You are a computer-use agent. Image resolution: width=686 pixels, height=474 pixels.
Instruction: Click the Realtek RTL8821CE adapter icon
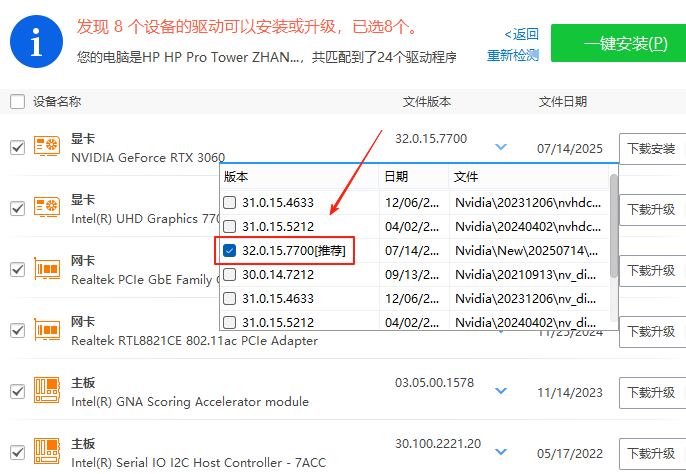click(x=48, y=330)
